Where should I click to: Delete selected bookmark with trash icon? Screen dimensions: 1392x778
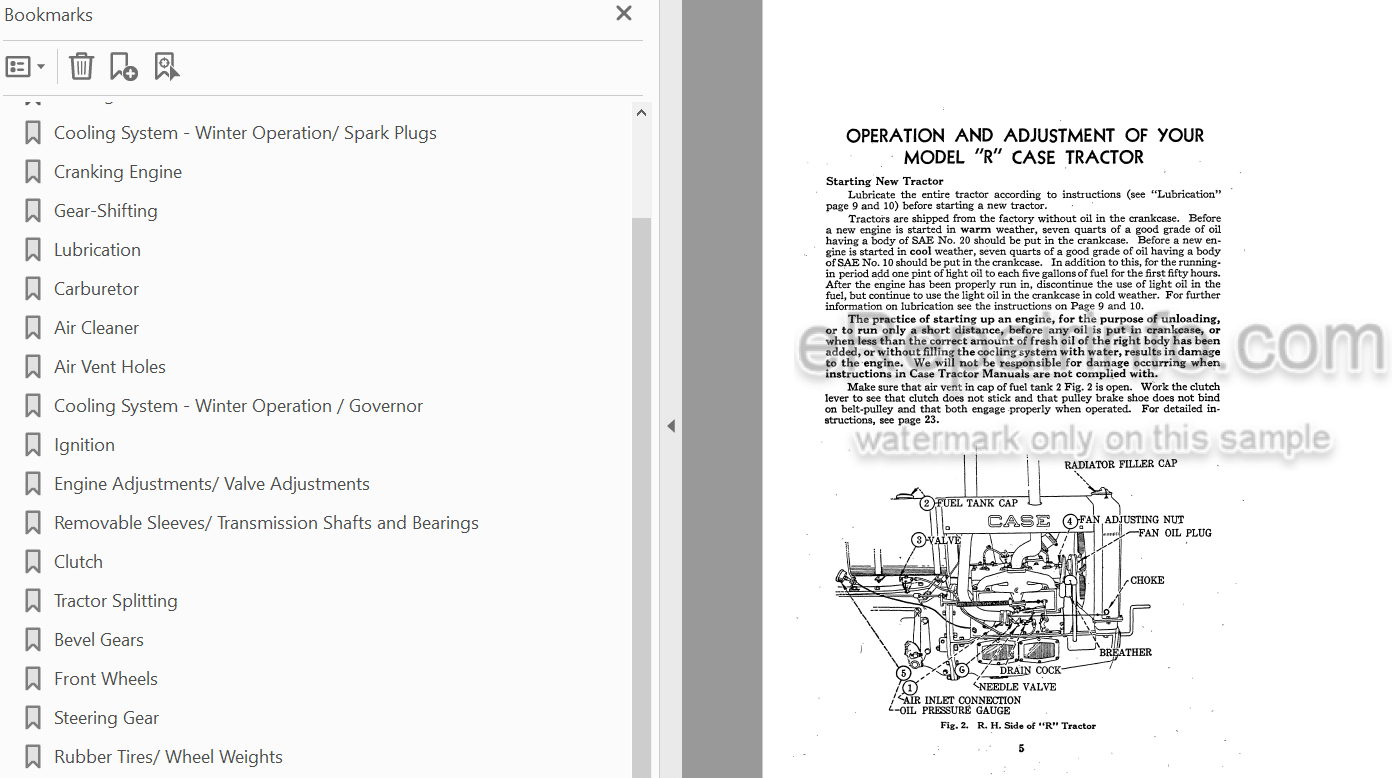click(81, 67)
